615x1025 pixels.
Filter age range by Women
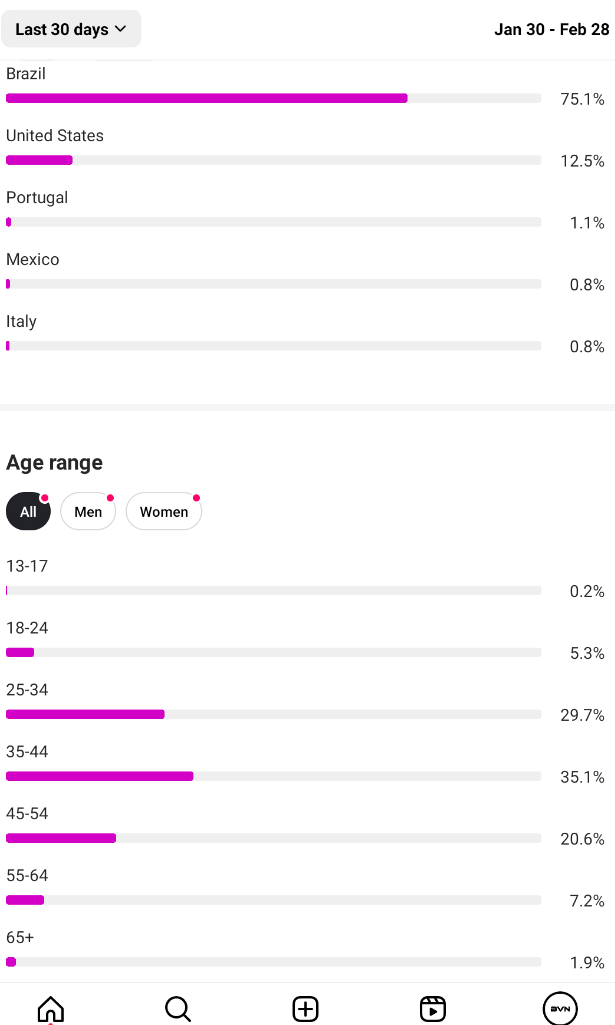click(164, 511)
